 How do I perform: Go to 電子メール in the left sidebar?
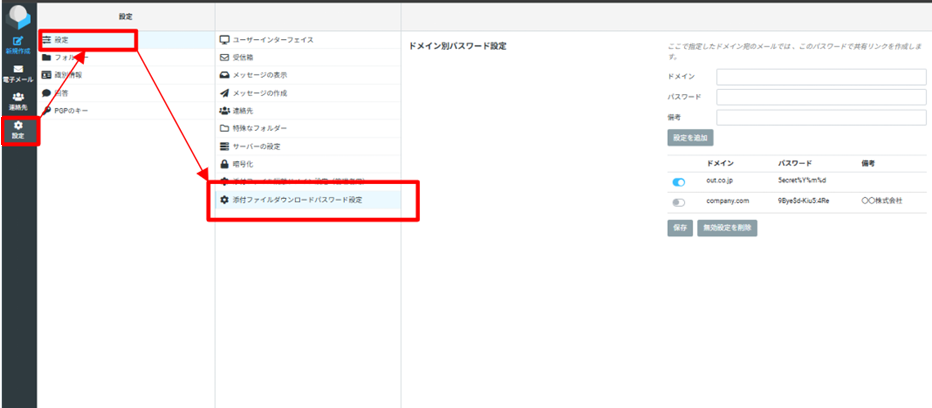pyautogui.click(x=18, y=74)
